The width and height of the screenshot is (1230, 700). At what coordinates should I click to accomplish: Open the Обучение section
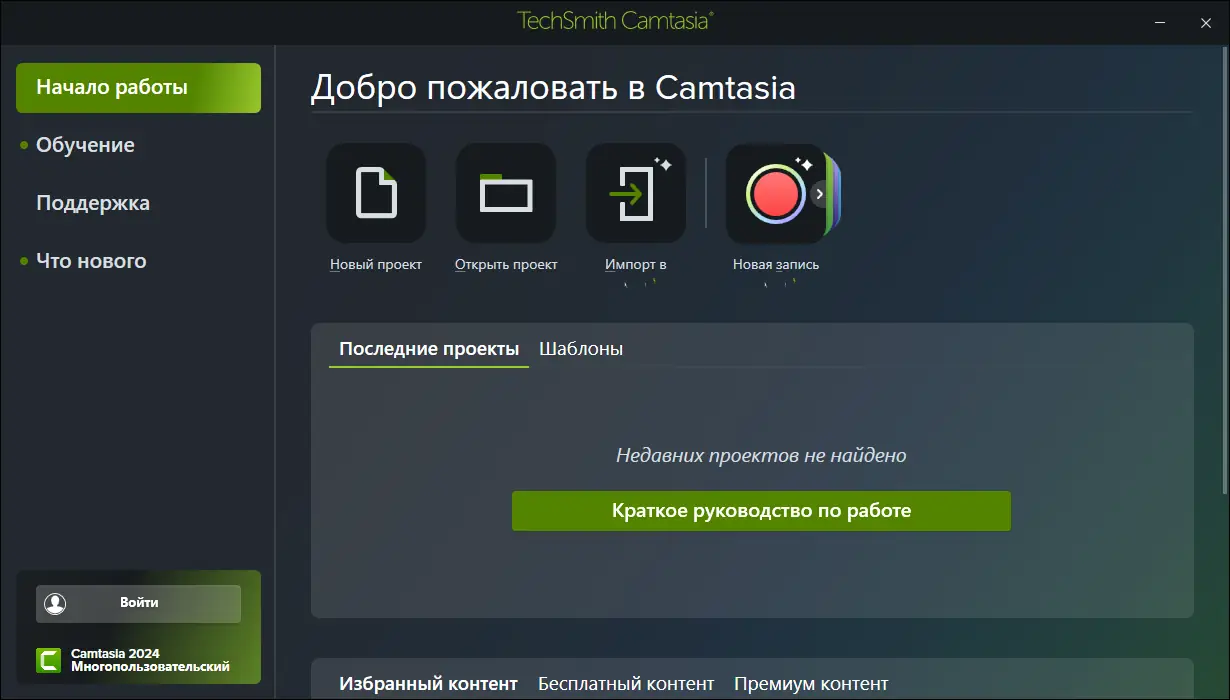tap(85, 145)
